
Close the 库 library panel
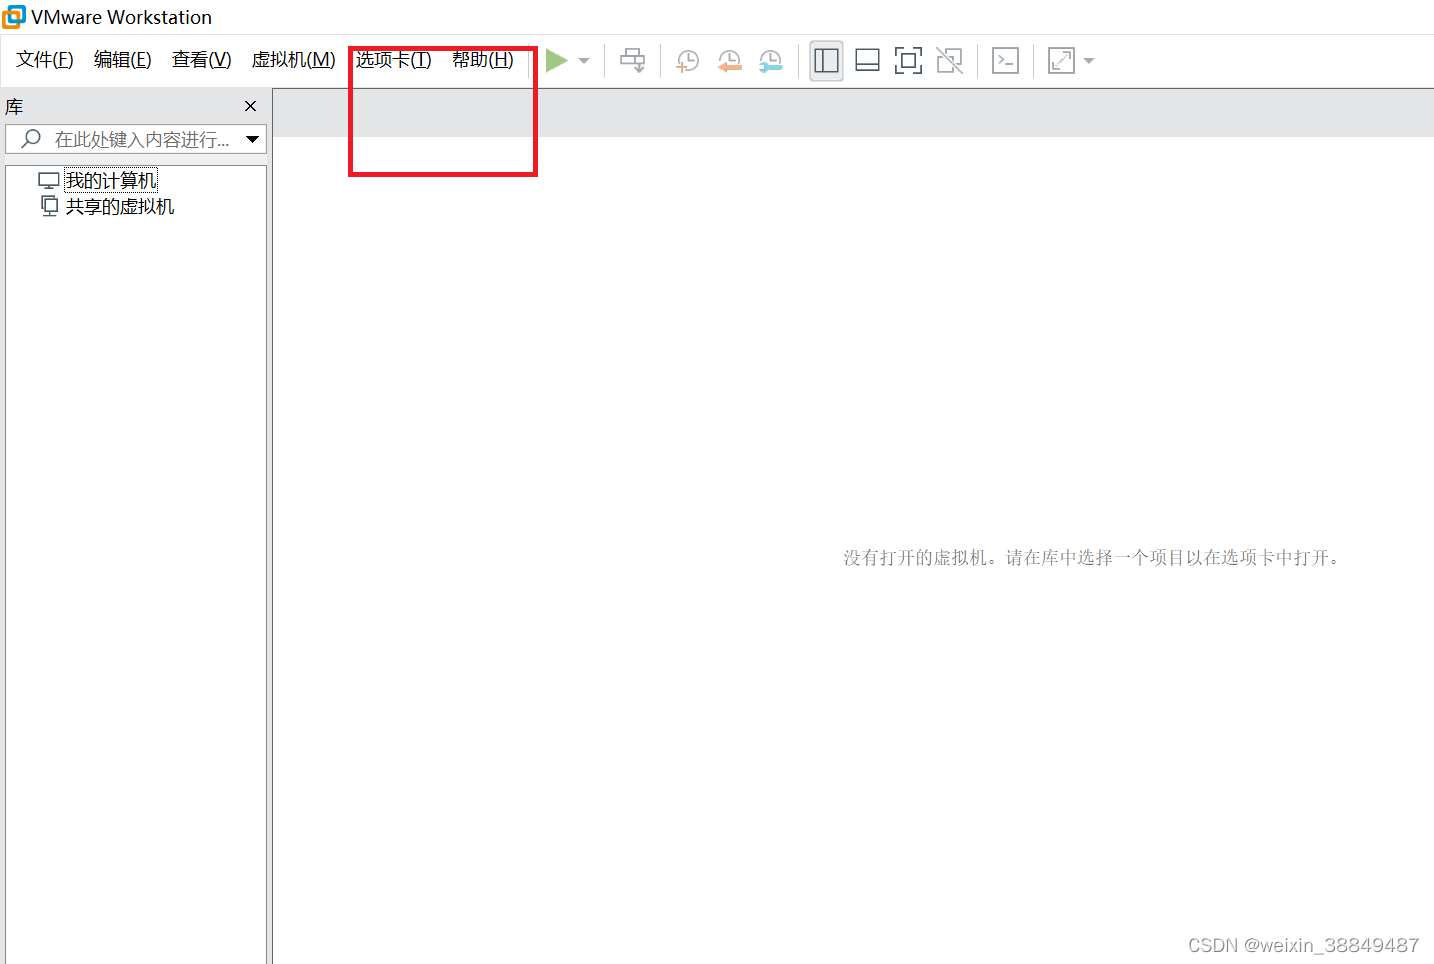pyautogui.click(x=250, y=106)
